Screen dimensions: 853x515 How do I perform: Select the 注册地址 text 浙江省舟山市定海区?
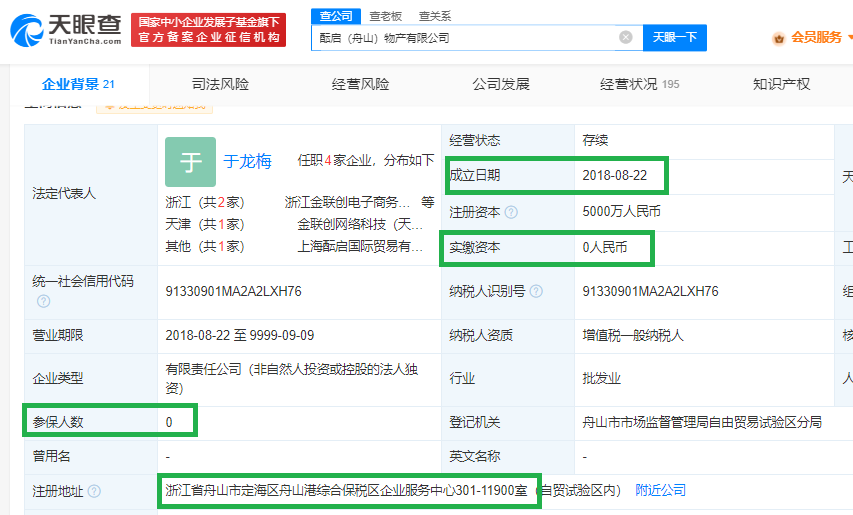coord(222,491)
